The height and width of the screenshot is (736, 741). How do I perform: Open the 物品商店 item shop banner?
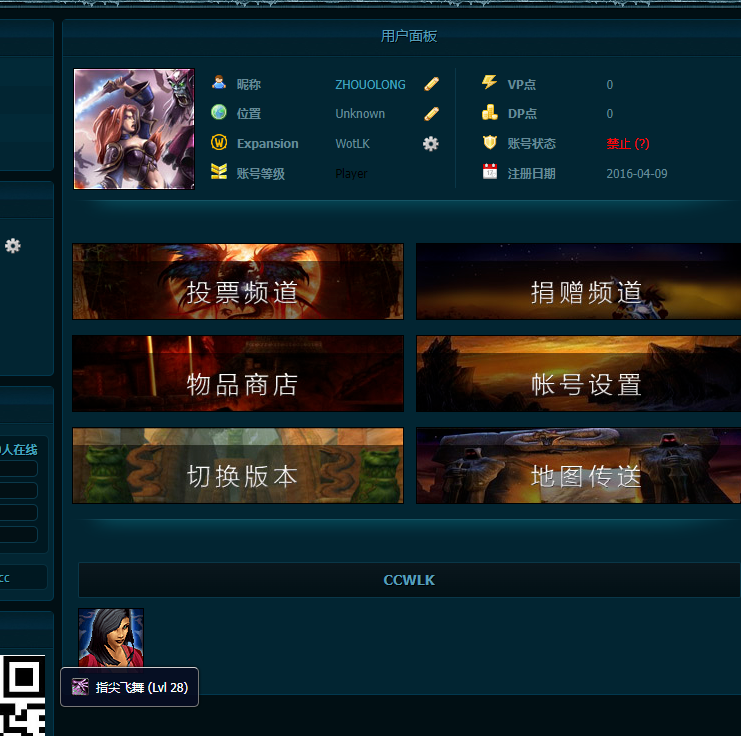point(238,373)
